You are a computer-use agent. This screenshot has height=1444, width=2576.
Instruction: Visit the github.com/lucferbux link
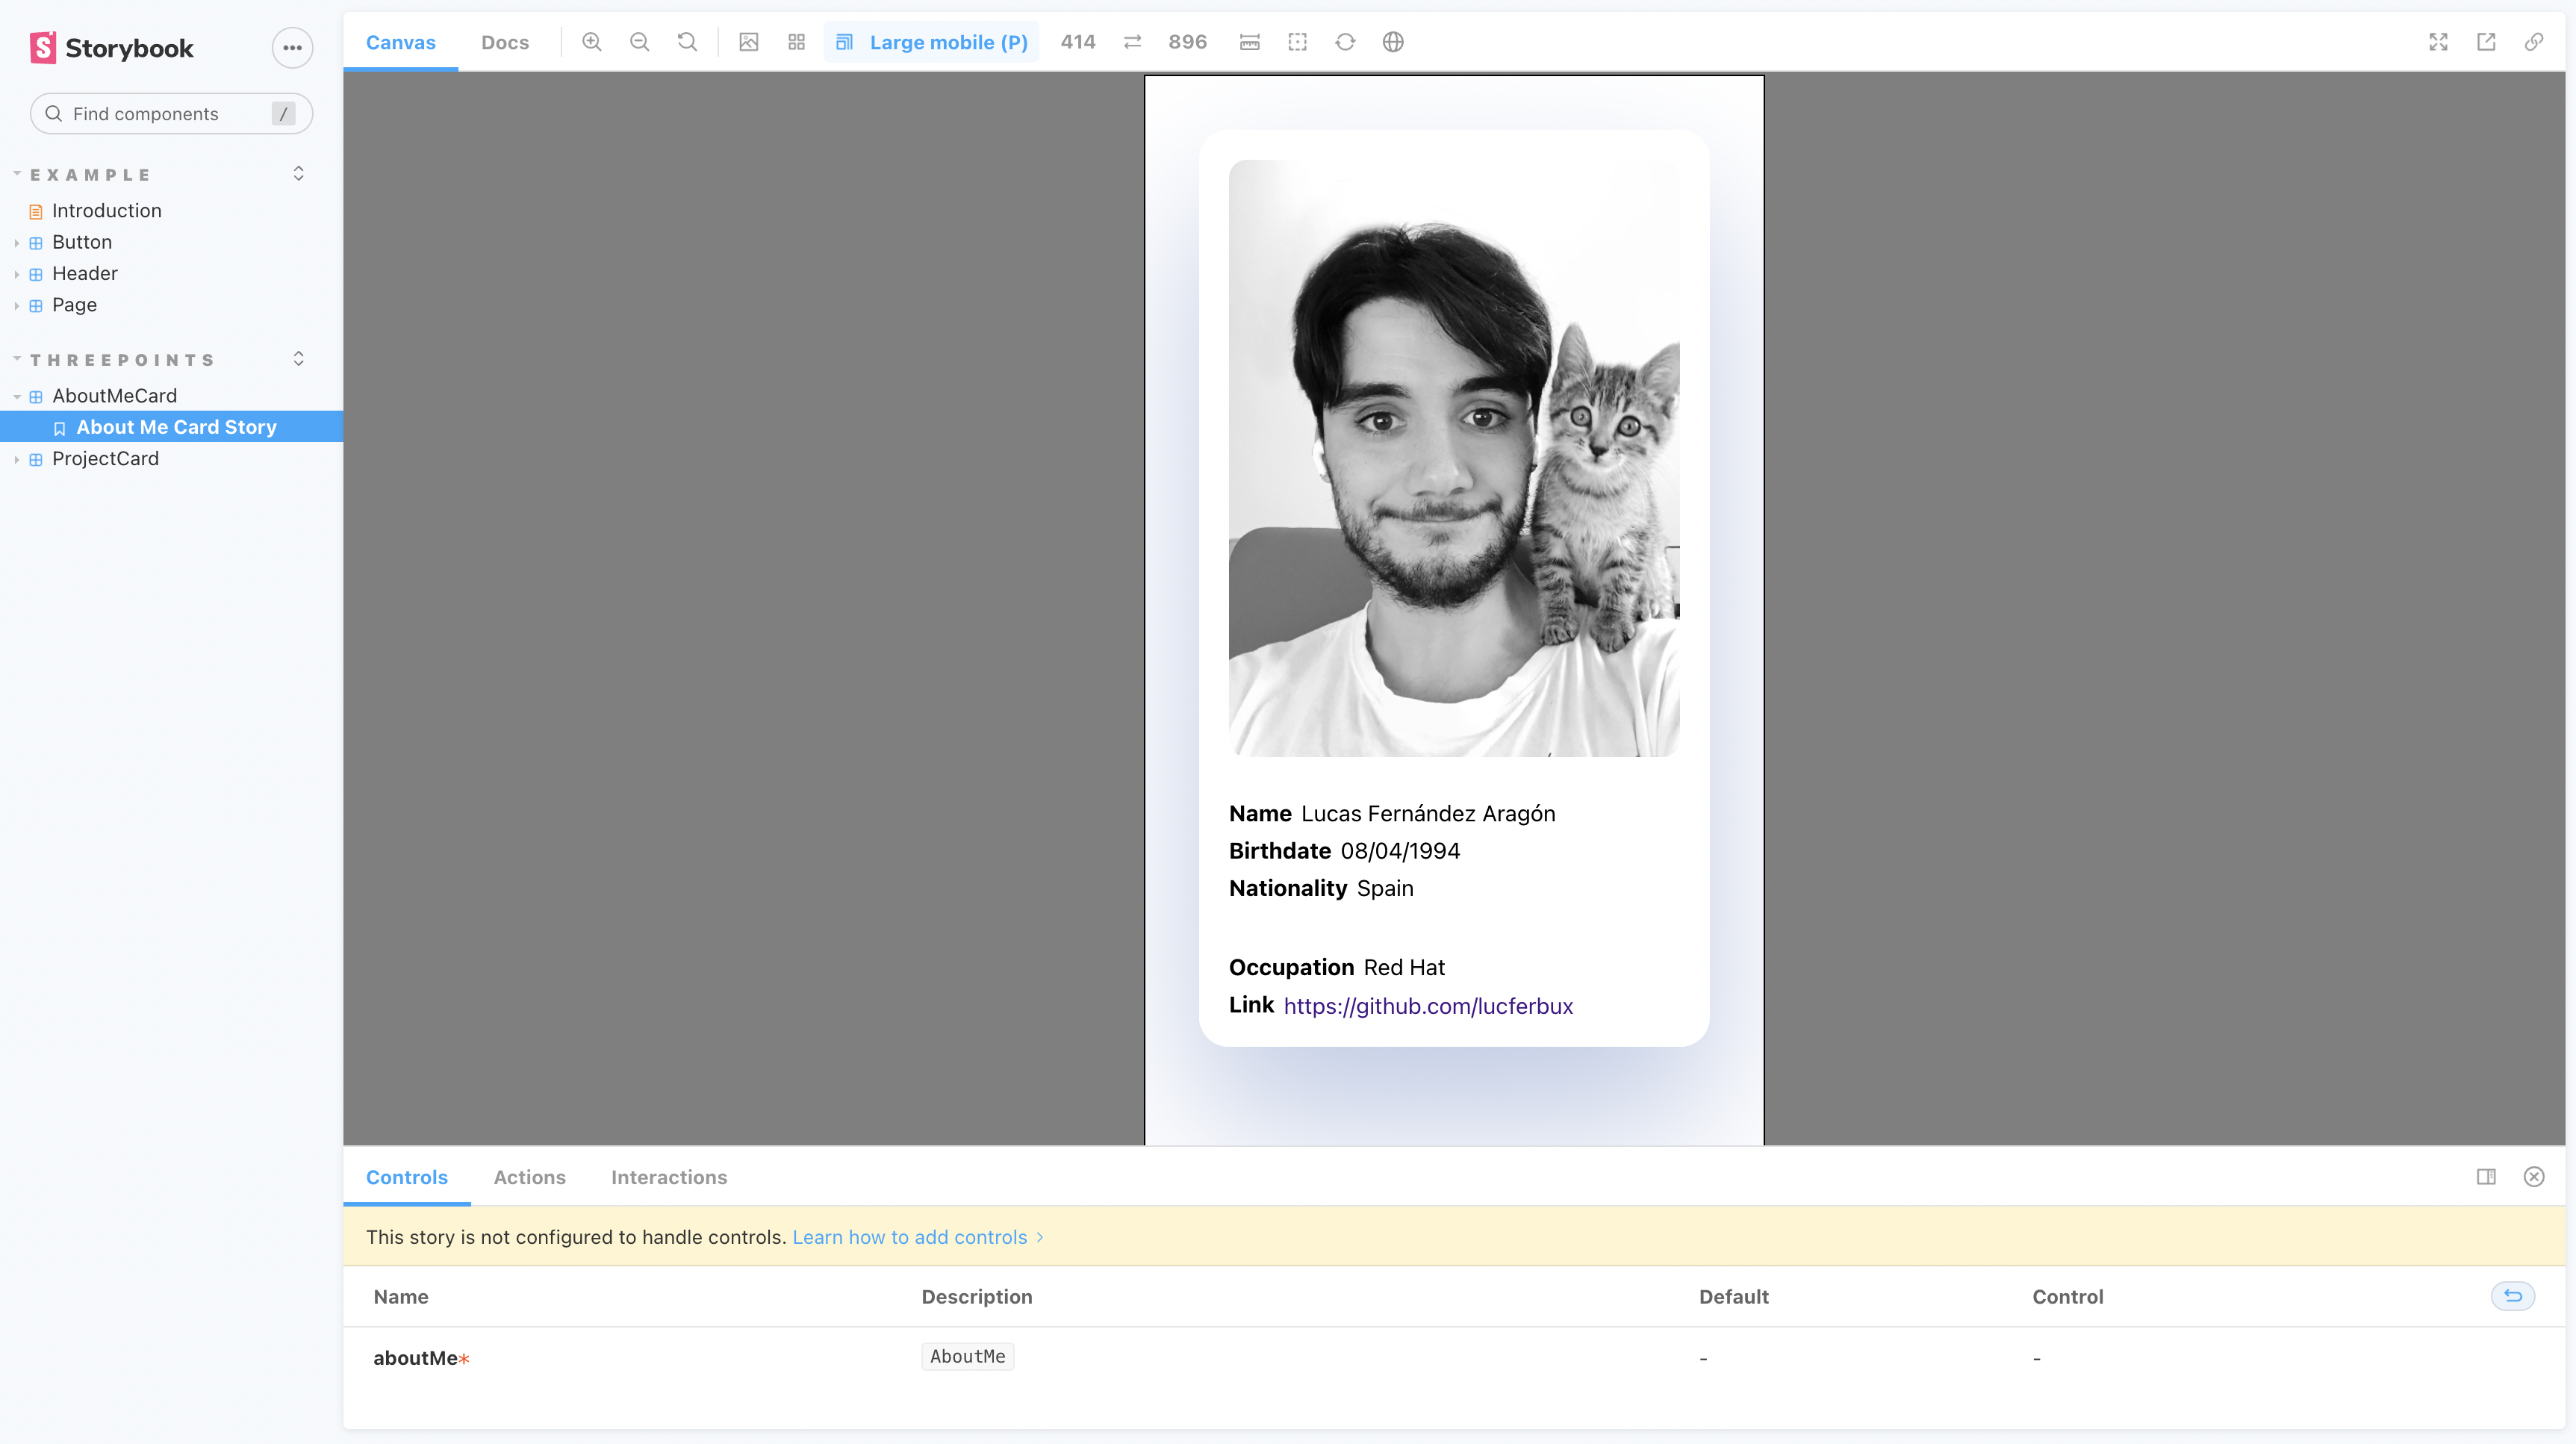coord(1428,1006)
